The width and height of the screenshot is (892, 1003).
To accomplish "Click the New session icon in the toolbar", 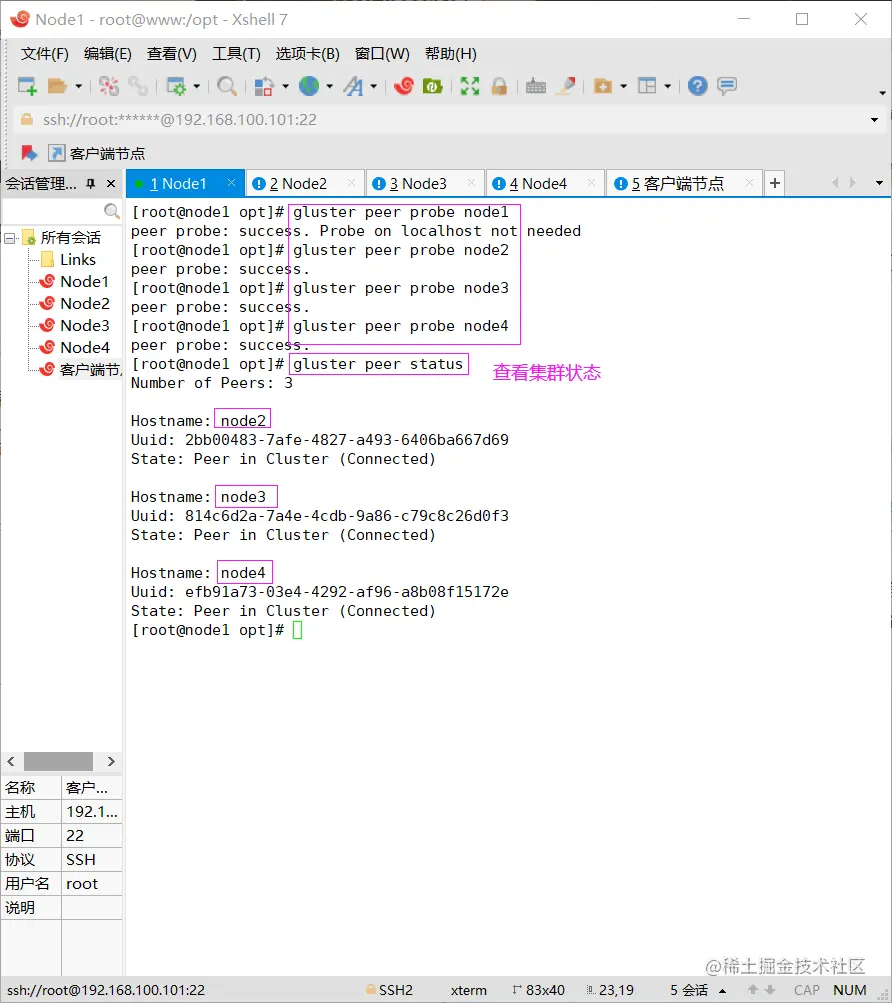I will point(27,86).
